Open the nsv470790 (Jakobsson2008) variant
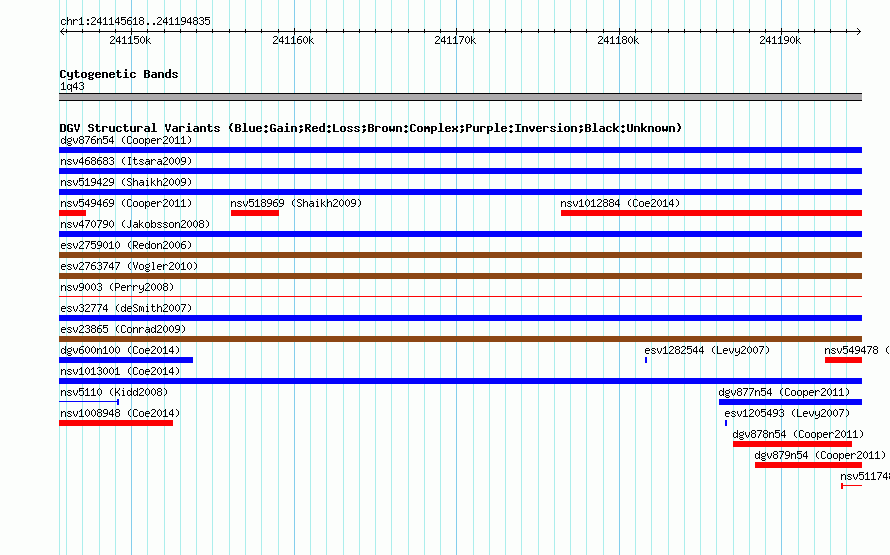Screen dimensions: 890x555 coord(135,224)
